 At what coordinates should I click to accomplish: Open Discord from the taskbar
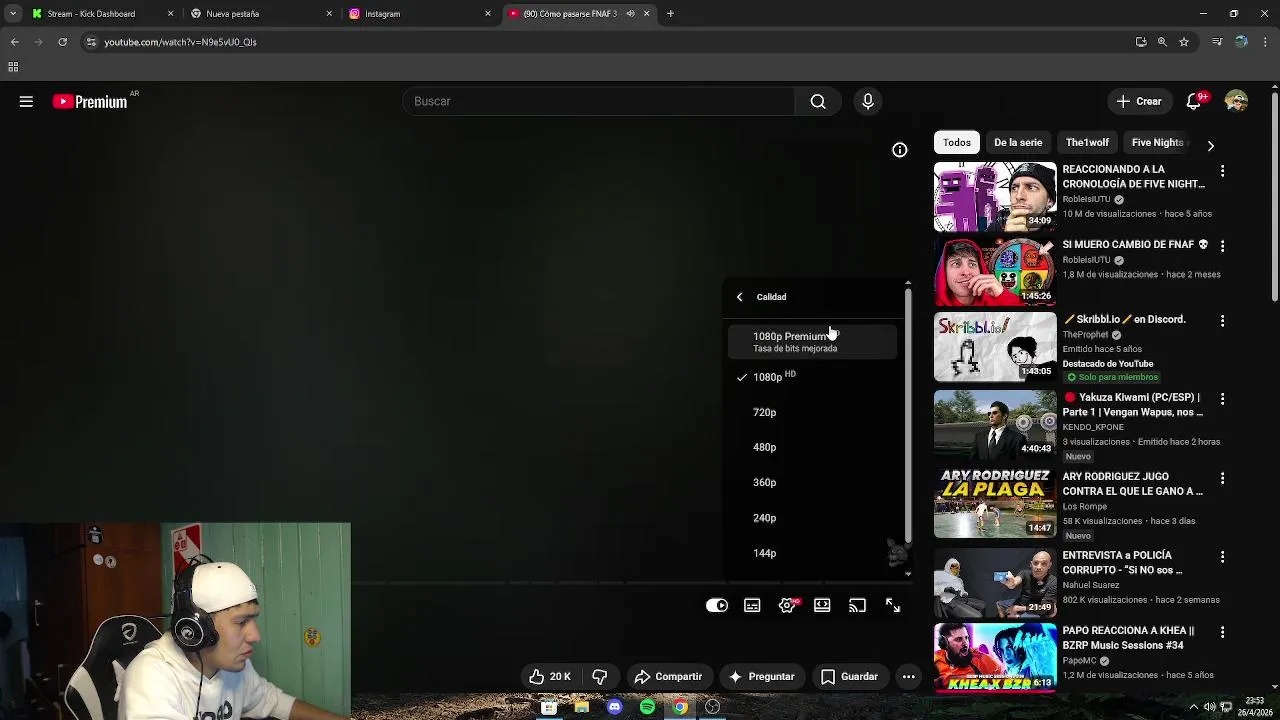[x=614, y=707]
